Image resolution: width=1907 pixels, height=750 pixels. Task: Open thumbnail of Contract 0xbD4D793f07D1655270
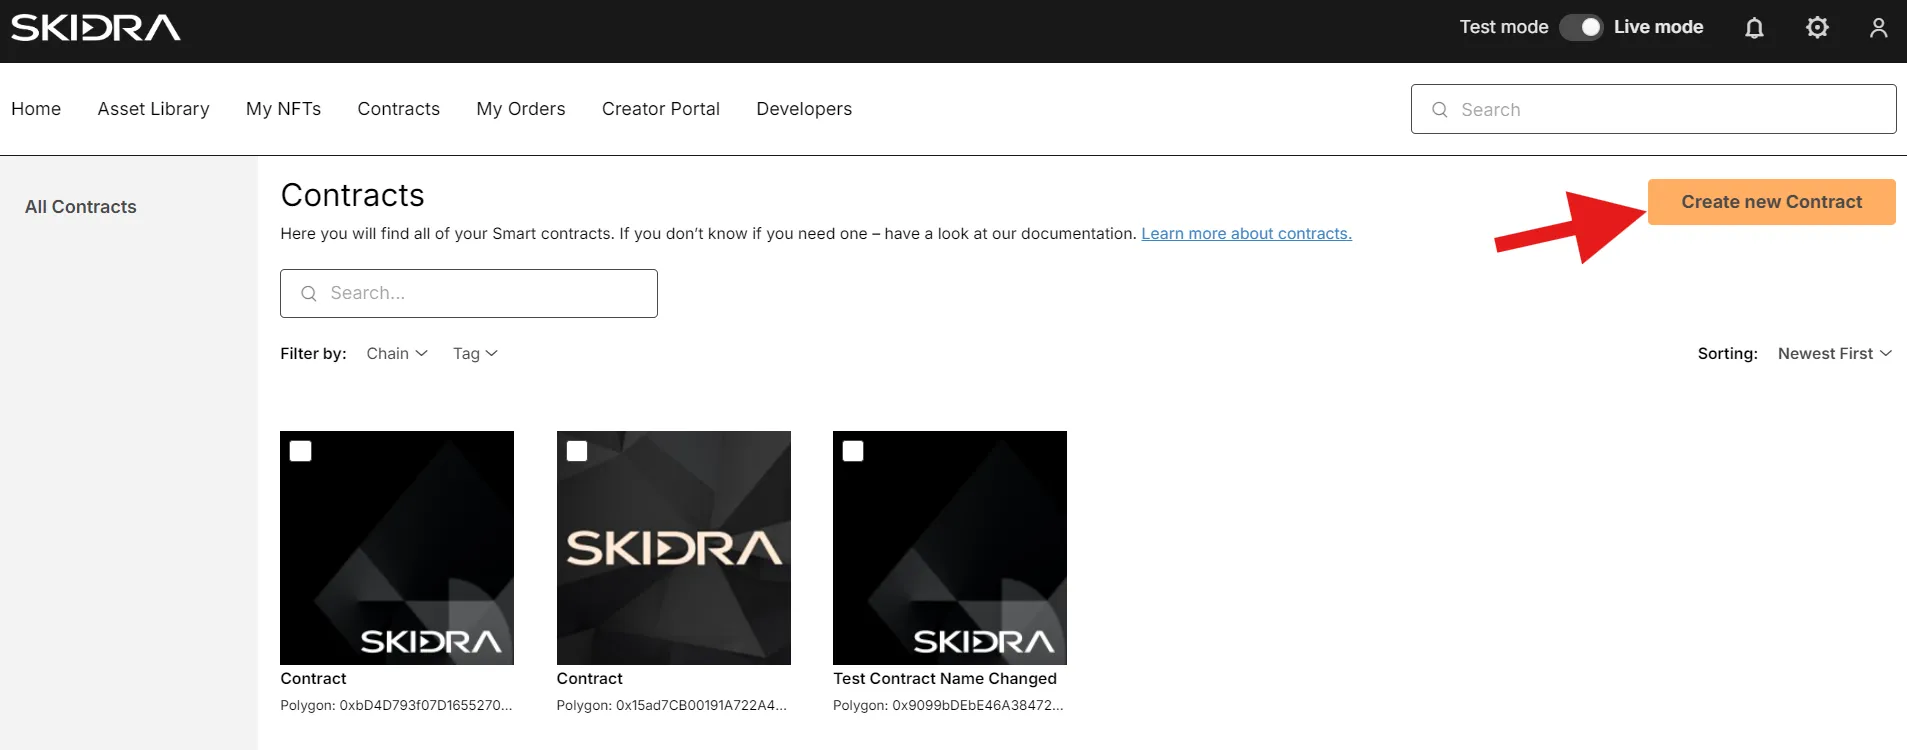397,548
